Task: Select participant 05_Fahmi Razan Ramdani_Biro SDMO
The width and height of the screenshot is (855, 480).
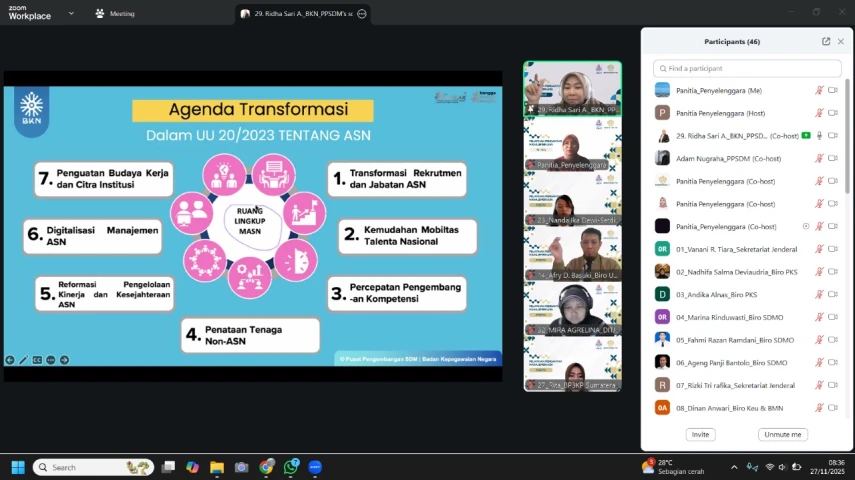Action: pos(747,340)
